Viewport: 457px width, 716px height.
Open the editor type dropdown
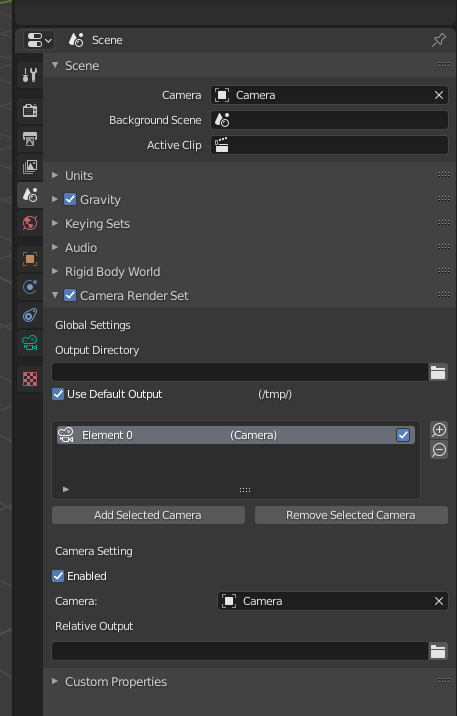(39, 40)
